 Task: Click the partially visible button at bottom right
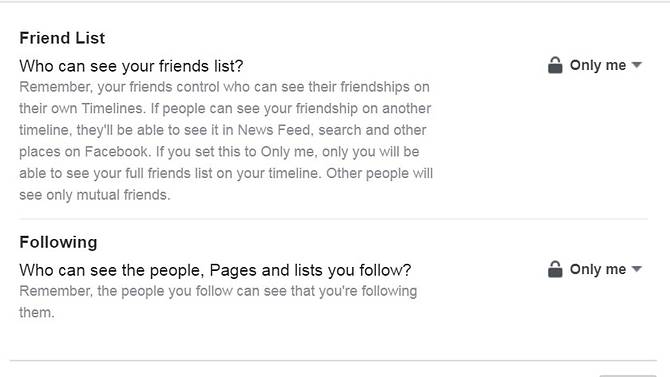pos(628,376)
